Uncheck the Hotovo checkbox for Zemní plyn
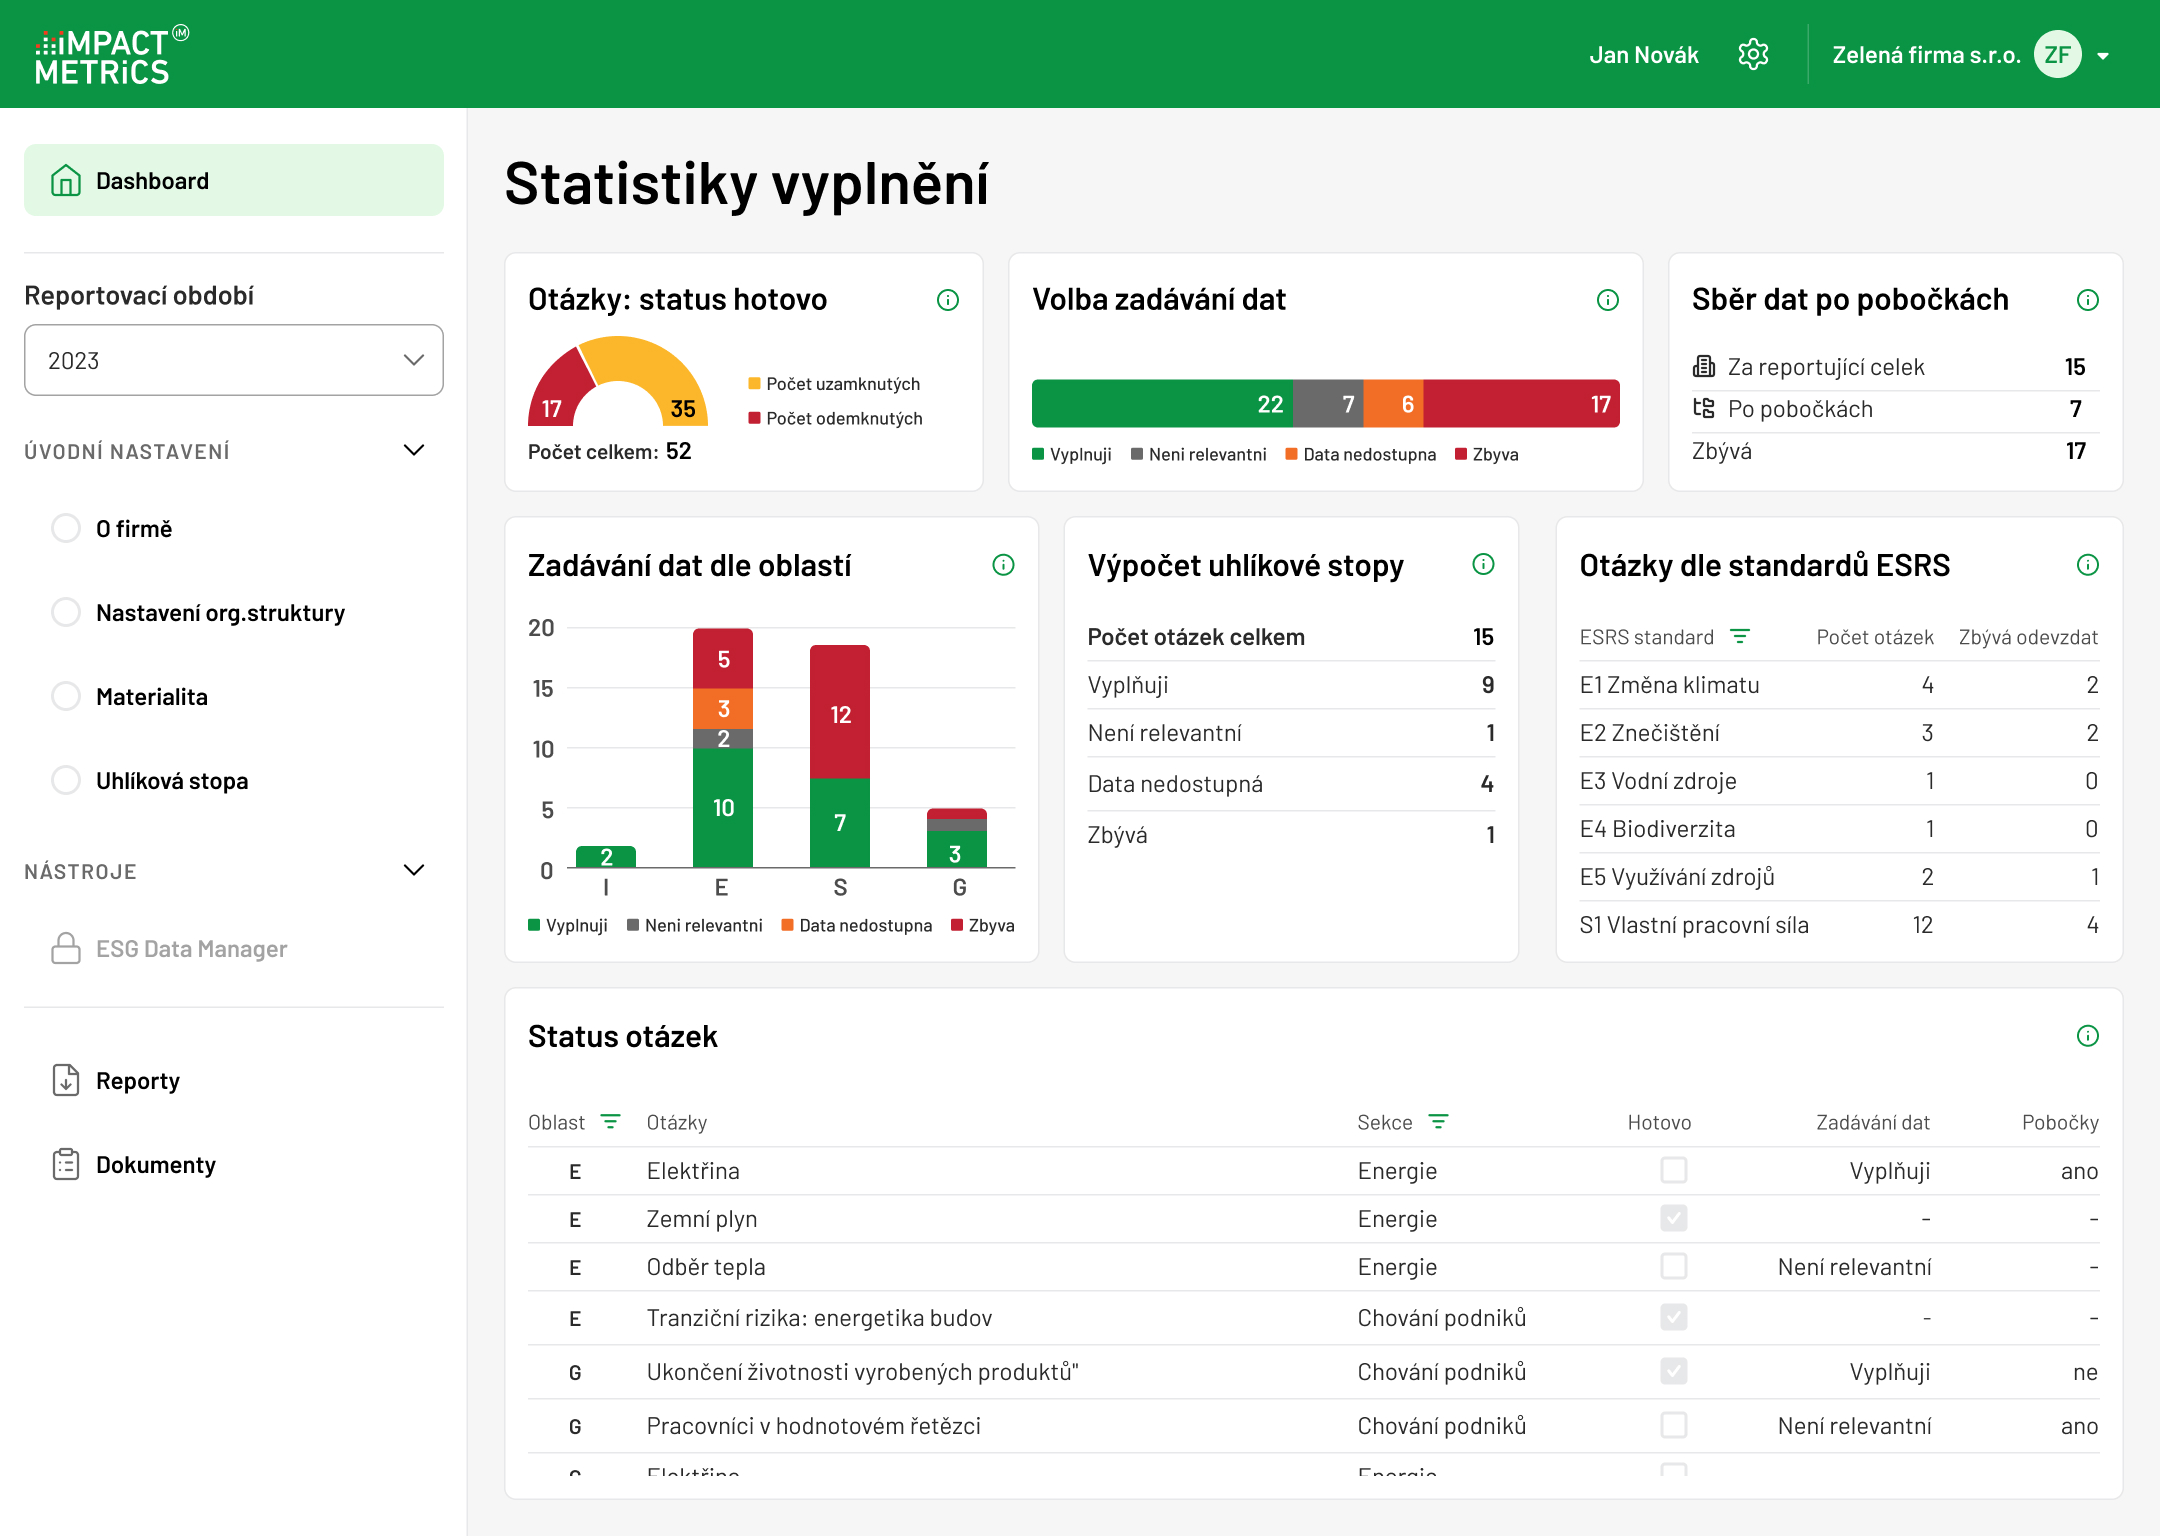2160x1536 pixels. 1673,1218
